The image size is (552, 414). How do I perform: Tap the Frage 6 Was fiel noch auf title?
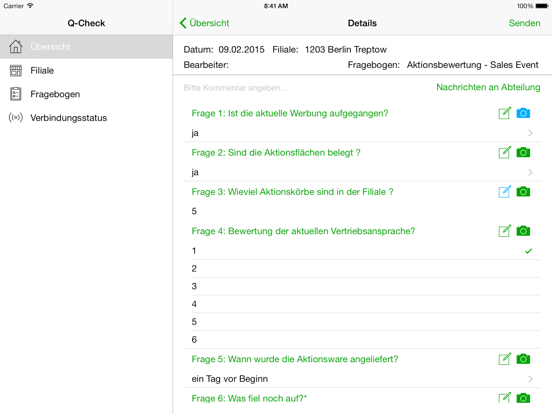pyautogui.click(x=249, y=398)
